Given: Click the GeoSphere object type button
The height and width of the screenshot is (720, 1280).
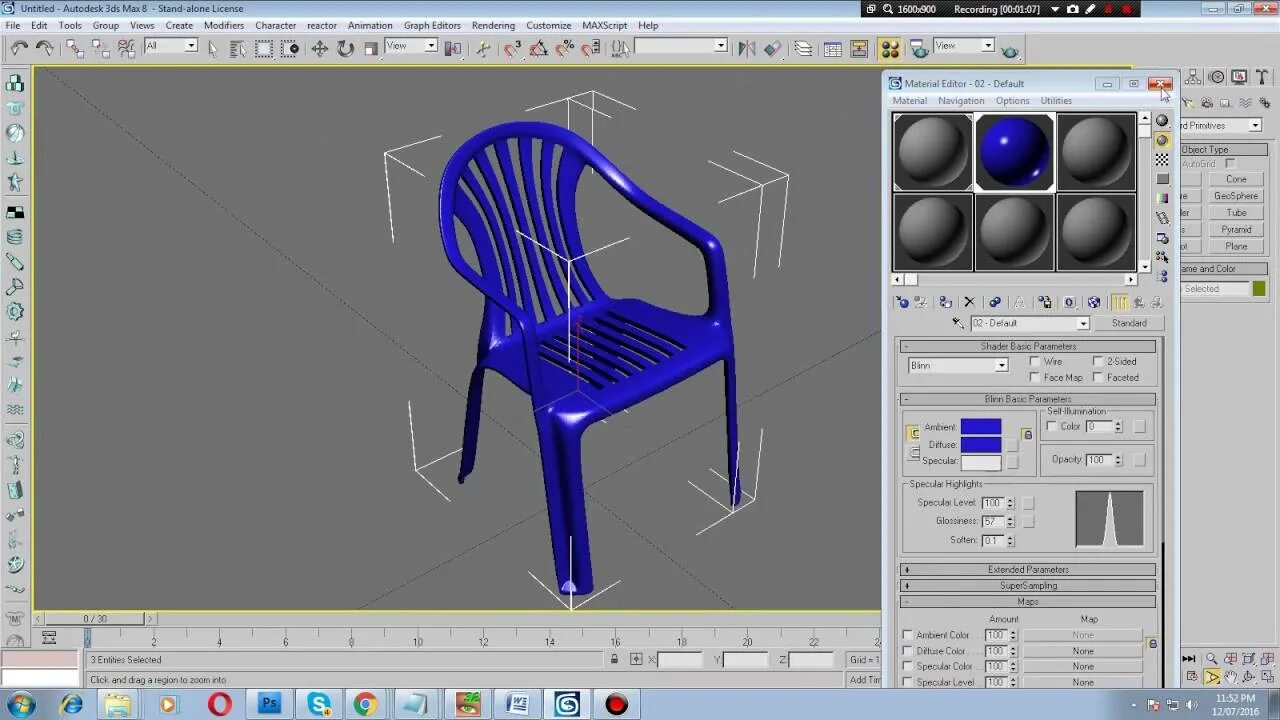Looking at the screenshot, I should [1236, 196].
